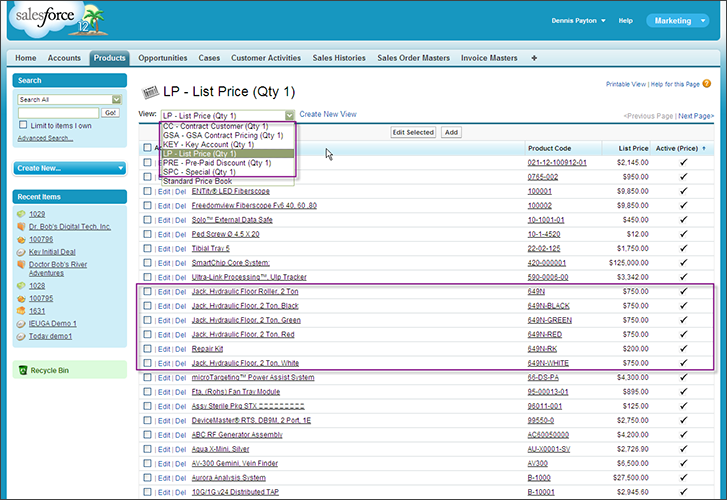Check the Repair Kit row checkbox
Viewport: 727px width, 500px height.
[147, 348]
